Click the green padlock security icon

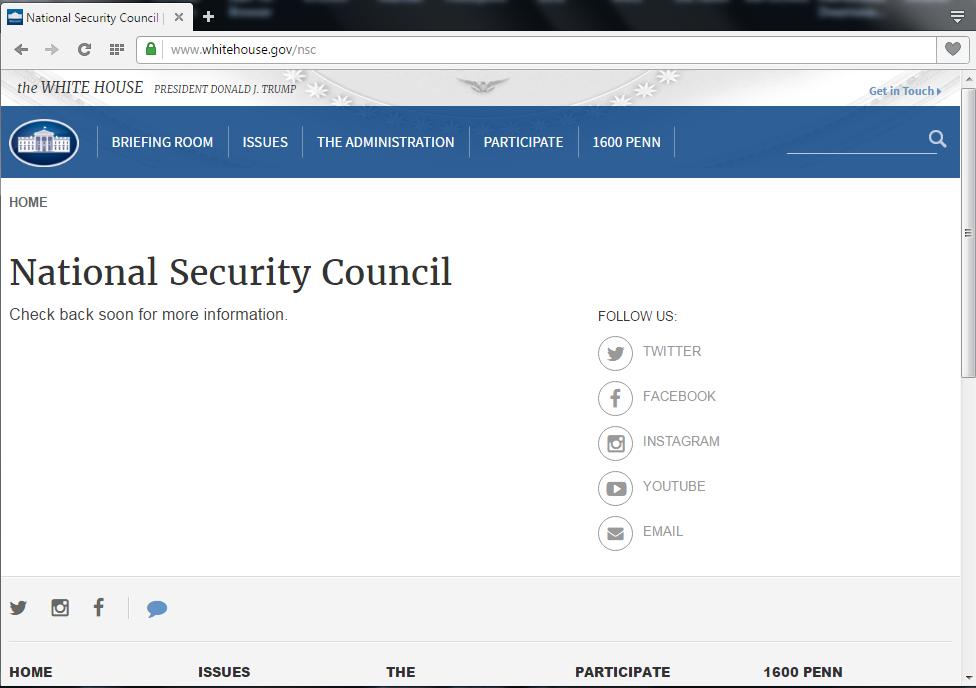pos(151,49)
